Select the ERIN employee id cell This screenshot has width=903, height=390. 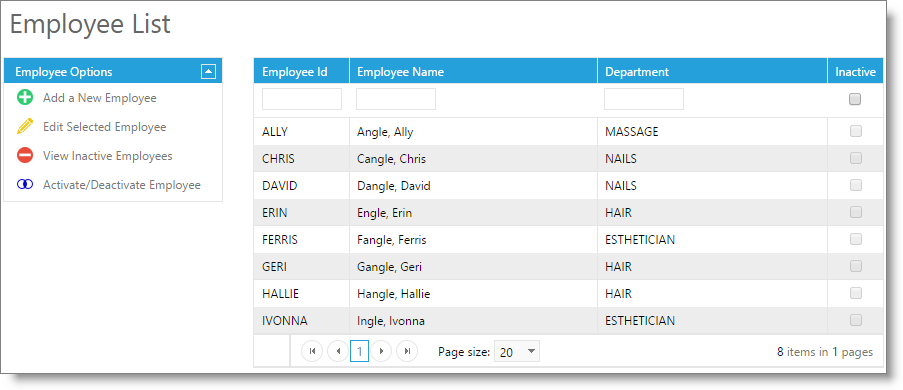(x=301, y=213)
